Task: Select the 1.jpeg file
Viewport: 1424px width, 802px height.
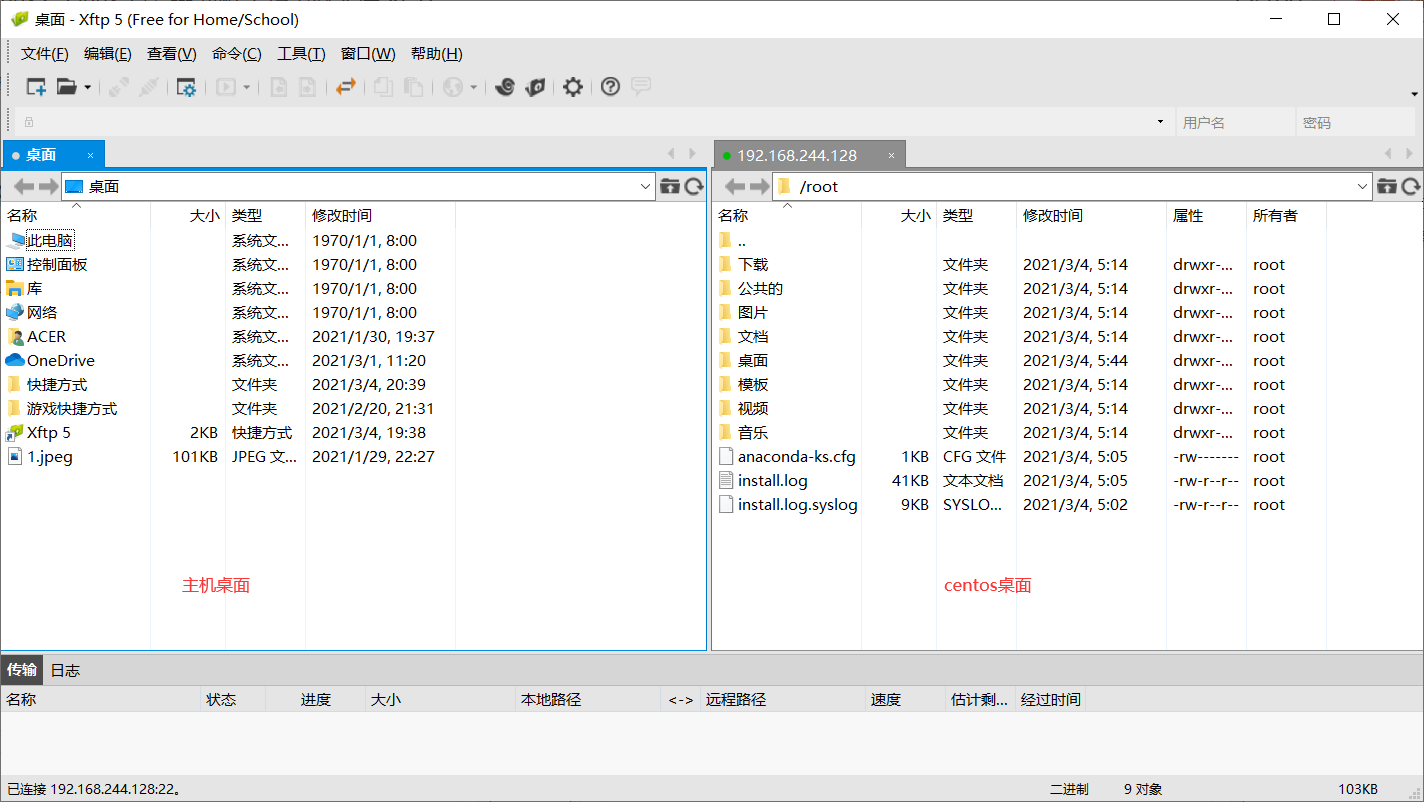Action: coord(50,456)
